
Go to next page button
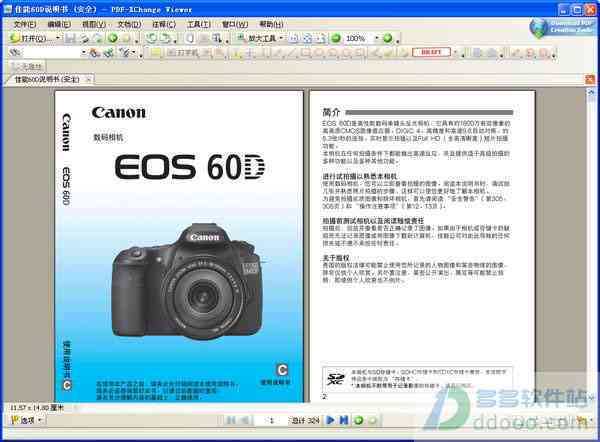(329, 420)
